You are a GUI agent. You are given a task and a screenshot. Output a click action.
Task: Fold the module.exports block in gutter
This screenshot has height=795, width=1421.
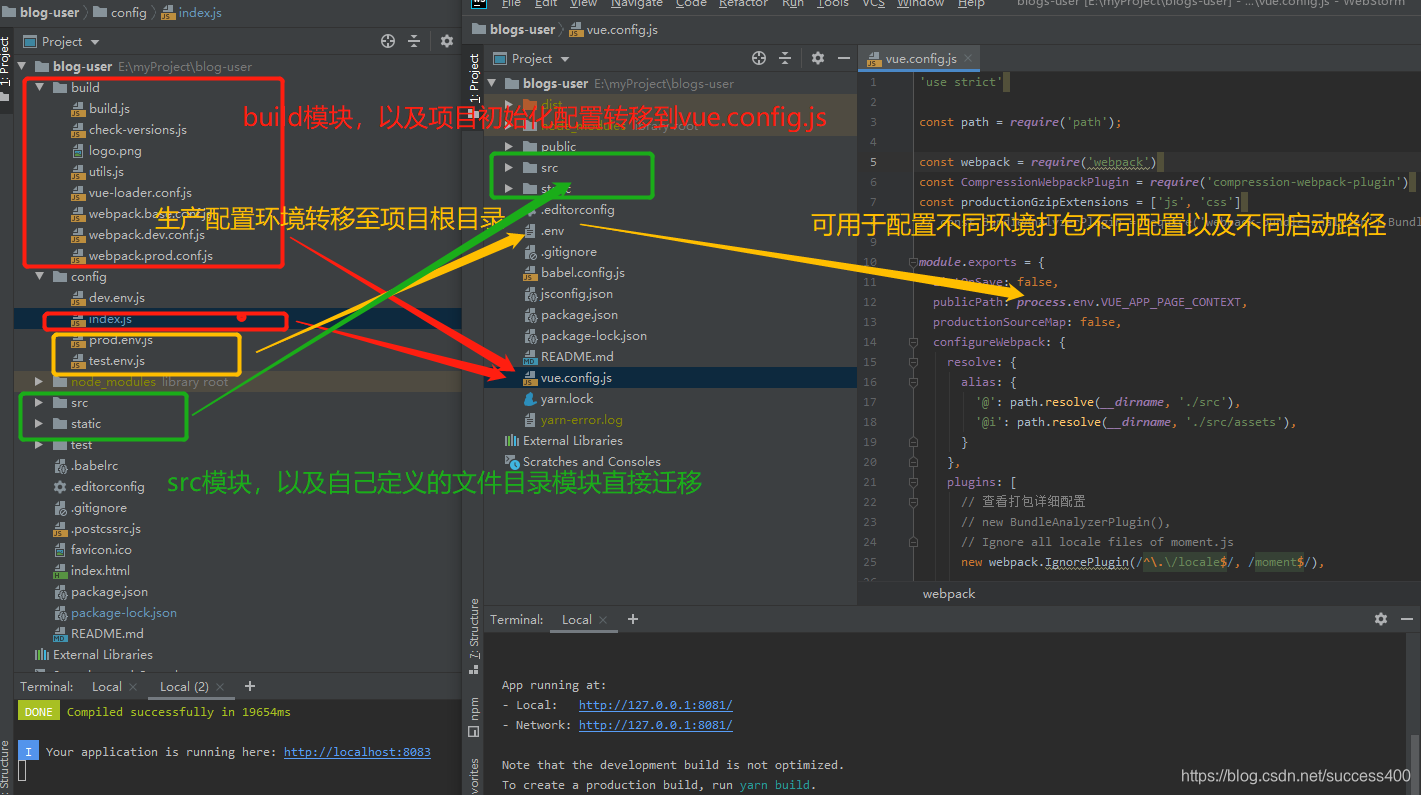[x=912, y=262]
